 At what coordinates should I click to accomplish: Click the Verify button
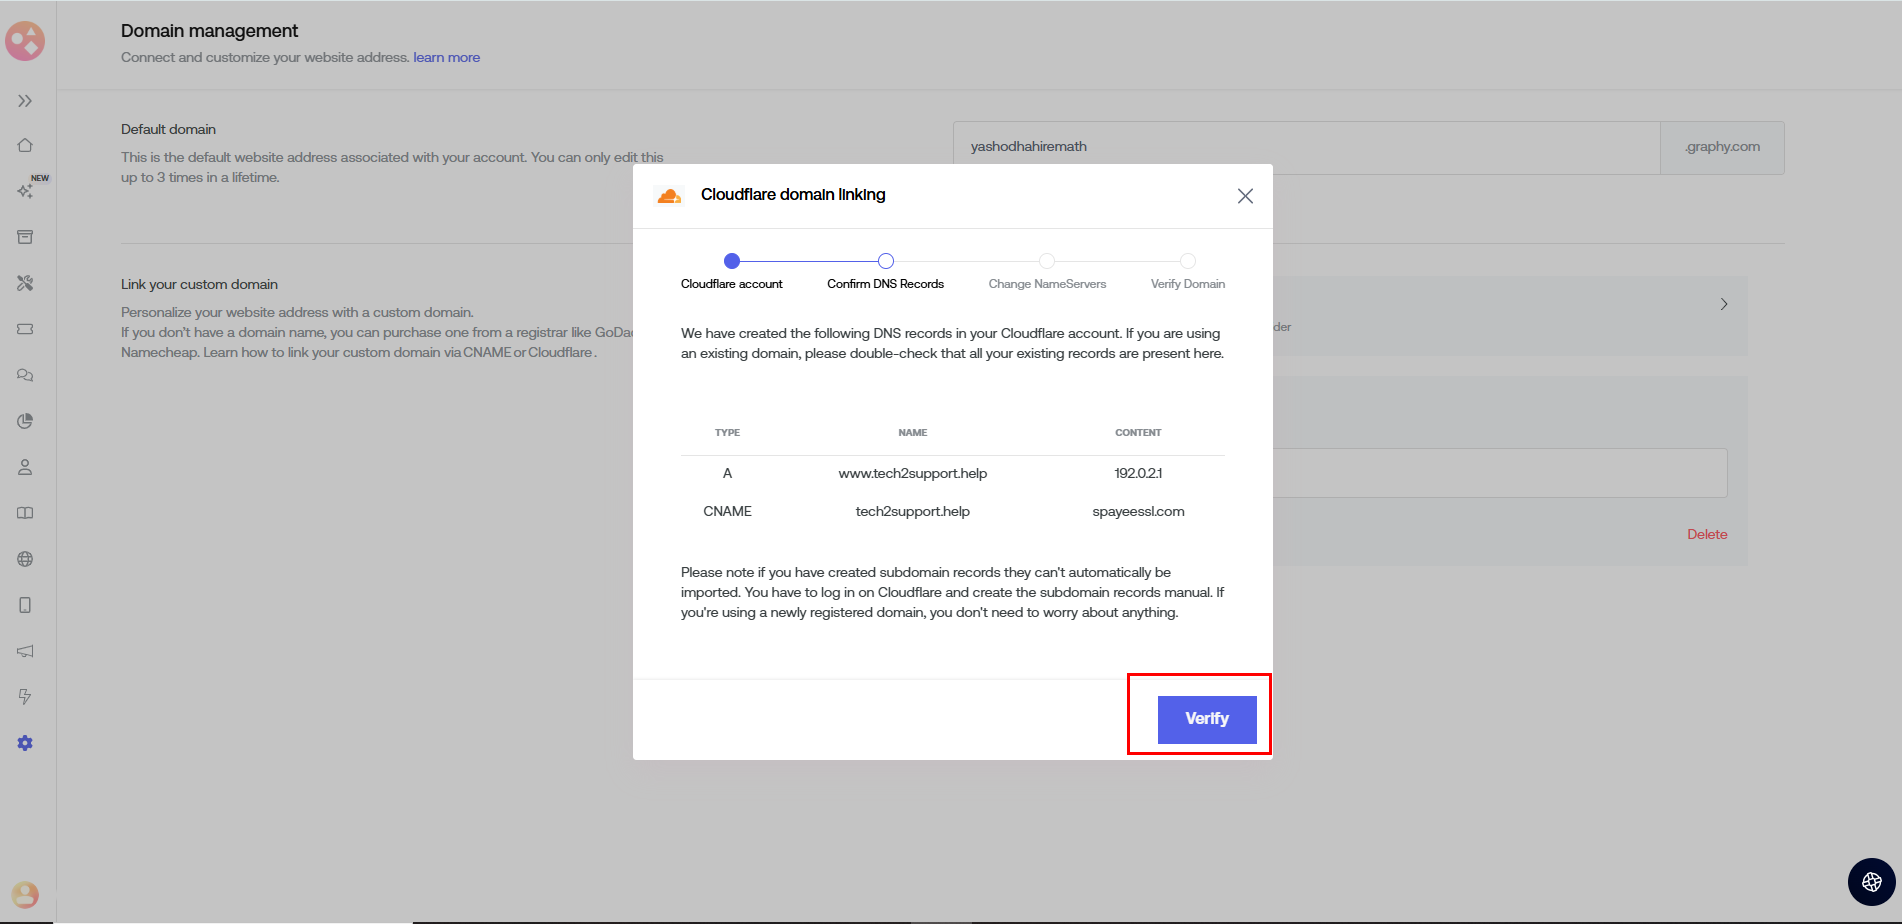1206,719
